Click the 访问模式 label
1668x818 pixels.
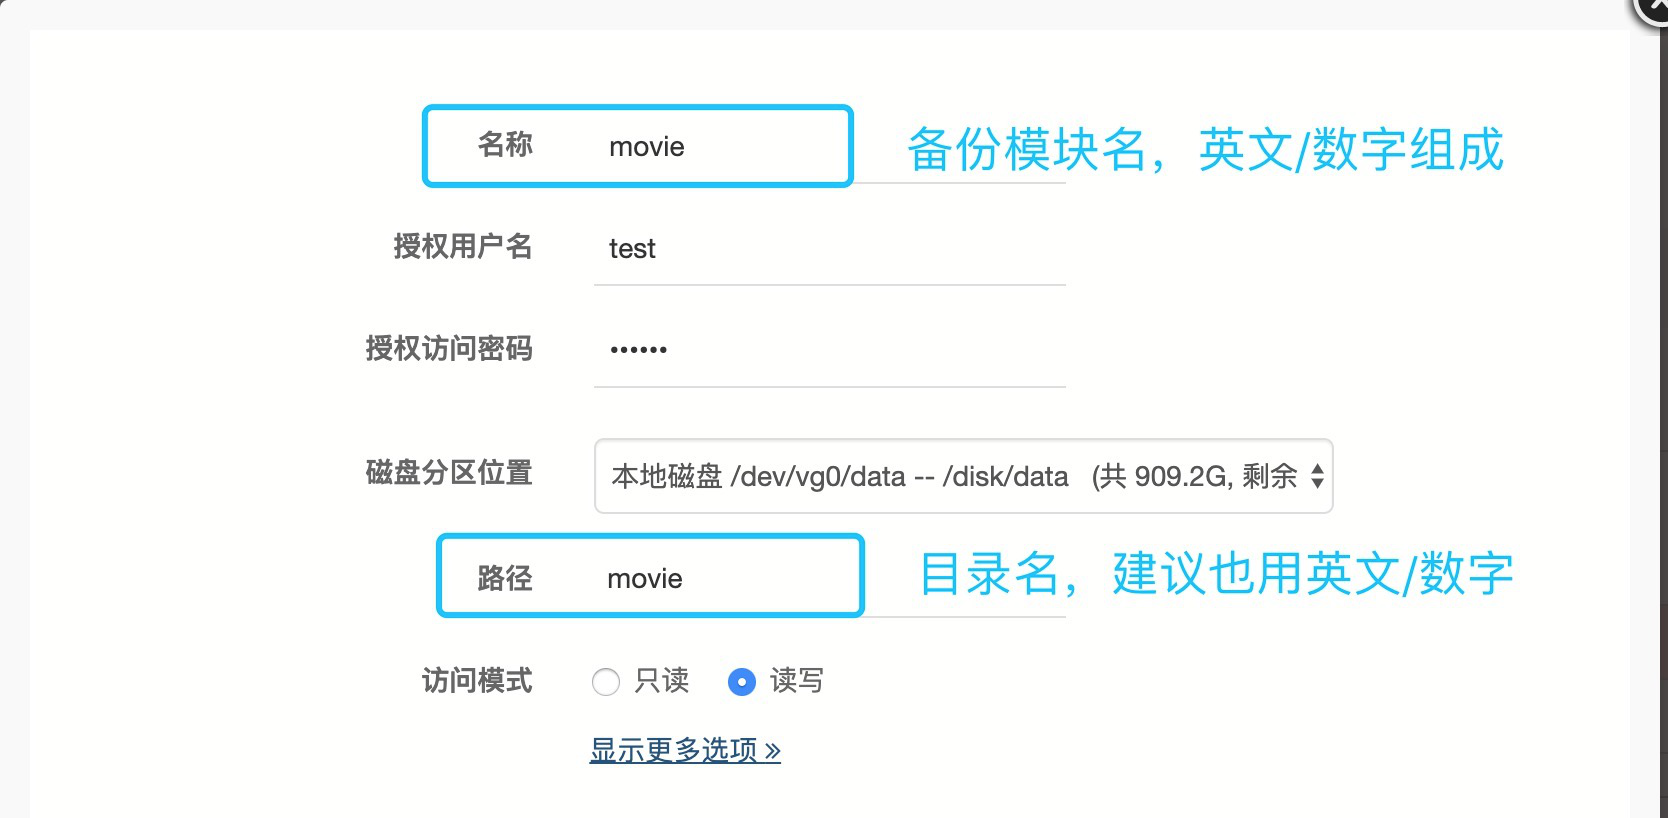tap(477, 681)
